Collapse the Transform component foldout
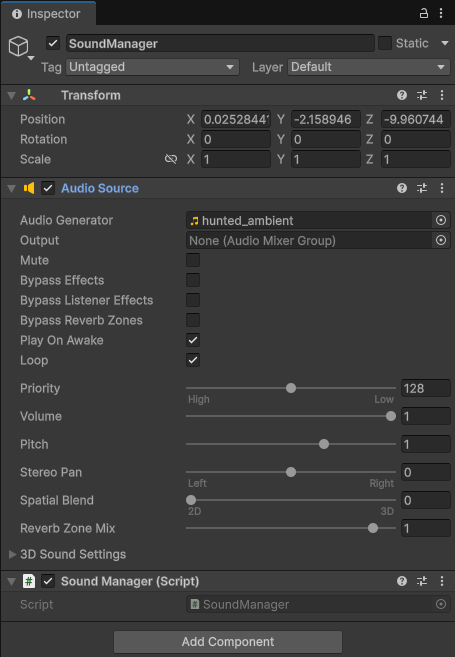Viewport: 455px width, 657px height. pyautogui.click(x=12, y=96)
